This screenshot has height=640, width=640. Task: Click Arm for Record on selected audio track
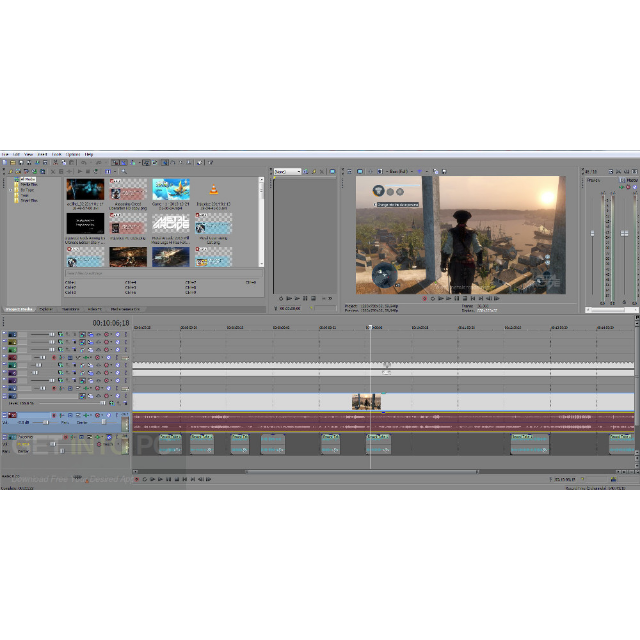[54, 416]
